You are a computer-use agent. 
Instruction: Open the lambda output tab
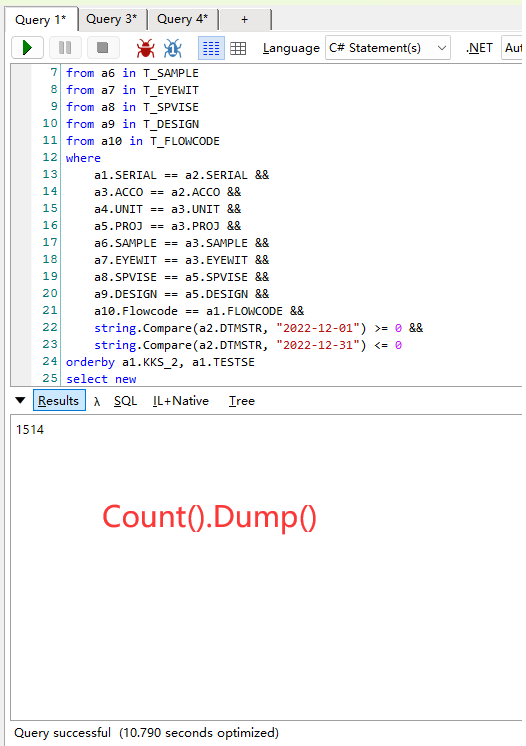(97, 402)
